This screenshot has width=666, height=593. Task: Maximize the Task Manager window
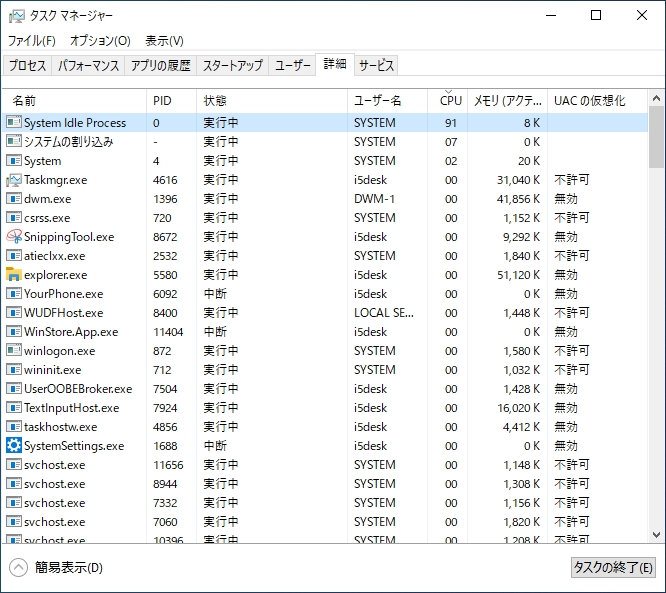click(596, 15)
